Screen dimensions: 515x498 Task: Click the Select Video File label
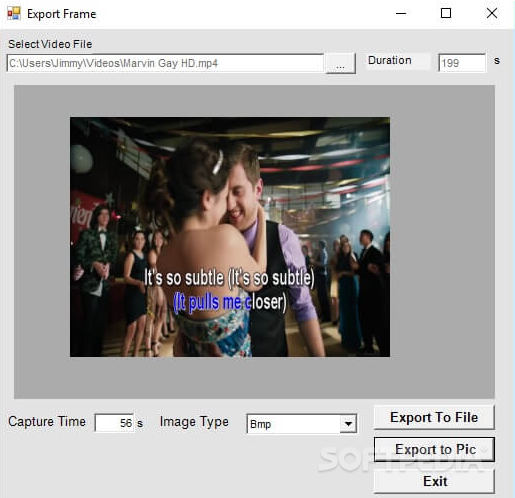click(50, 44)
